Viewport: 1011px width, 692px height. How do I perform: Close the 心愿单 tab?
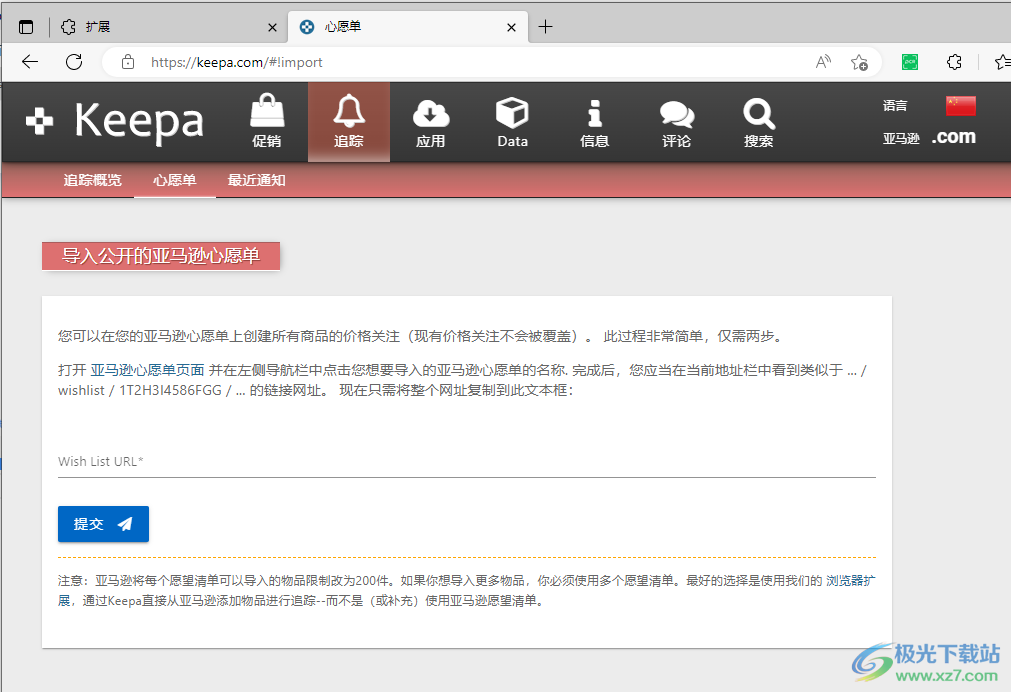511,27
